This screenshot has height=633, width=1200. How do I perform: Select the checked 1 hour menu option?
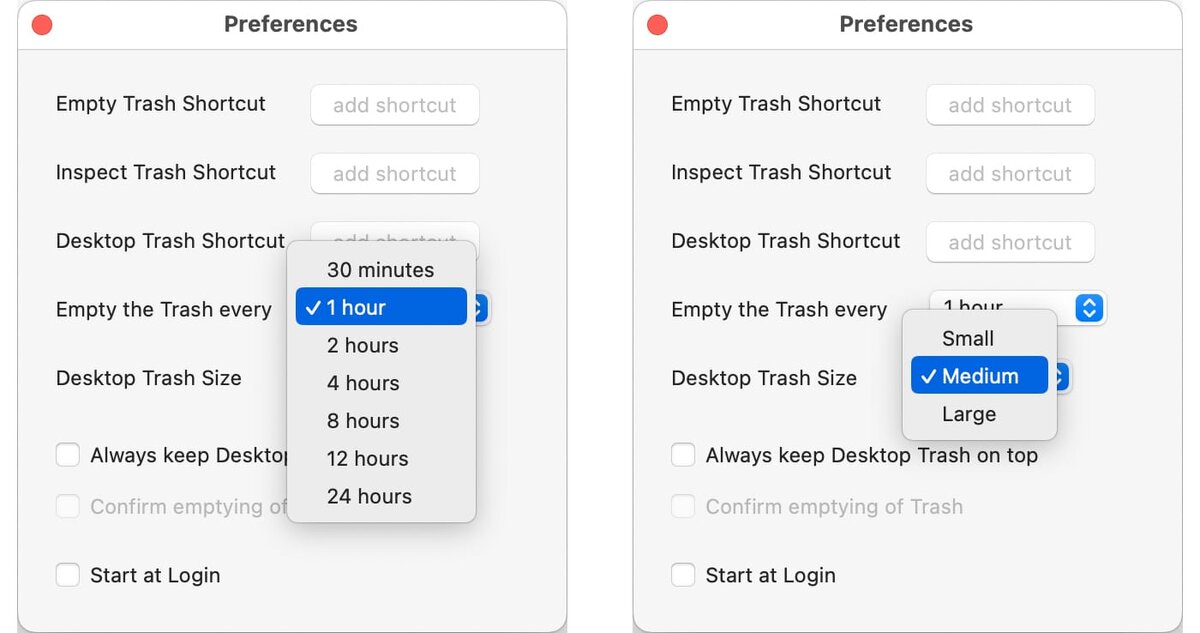click(x=381, y=307)
